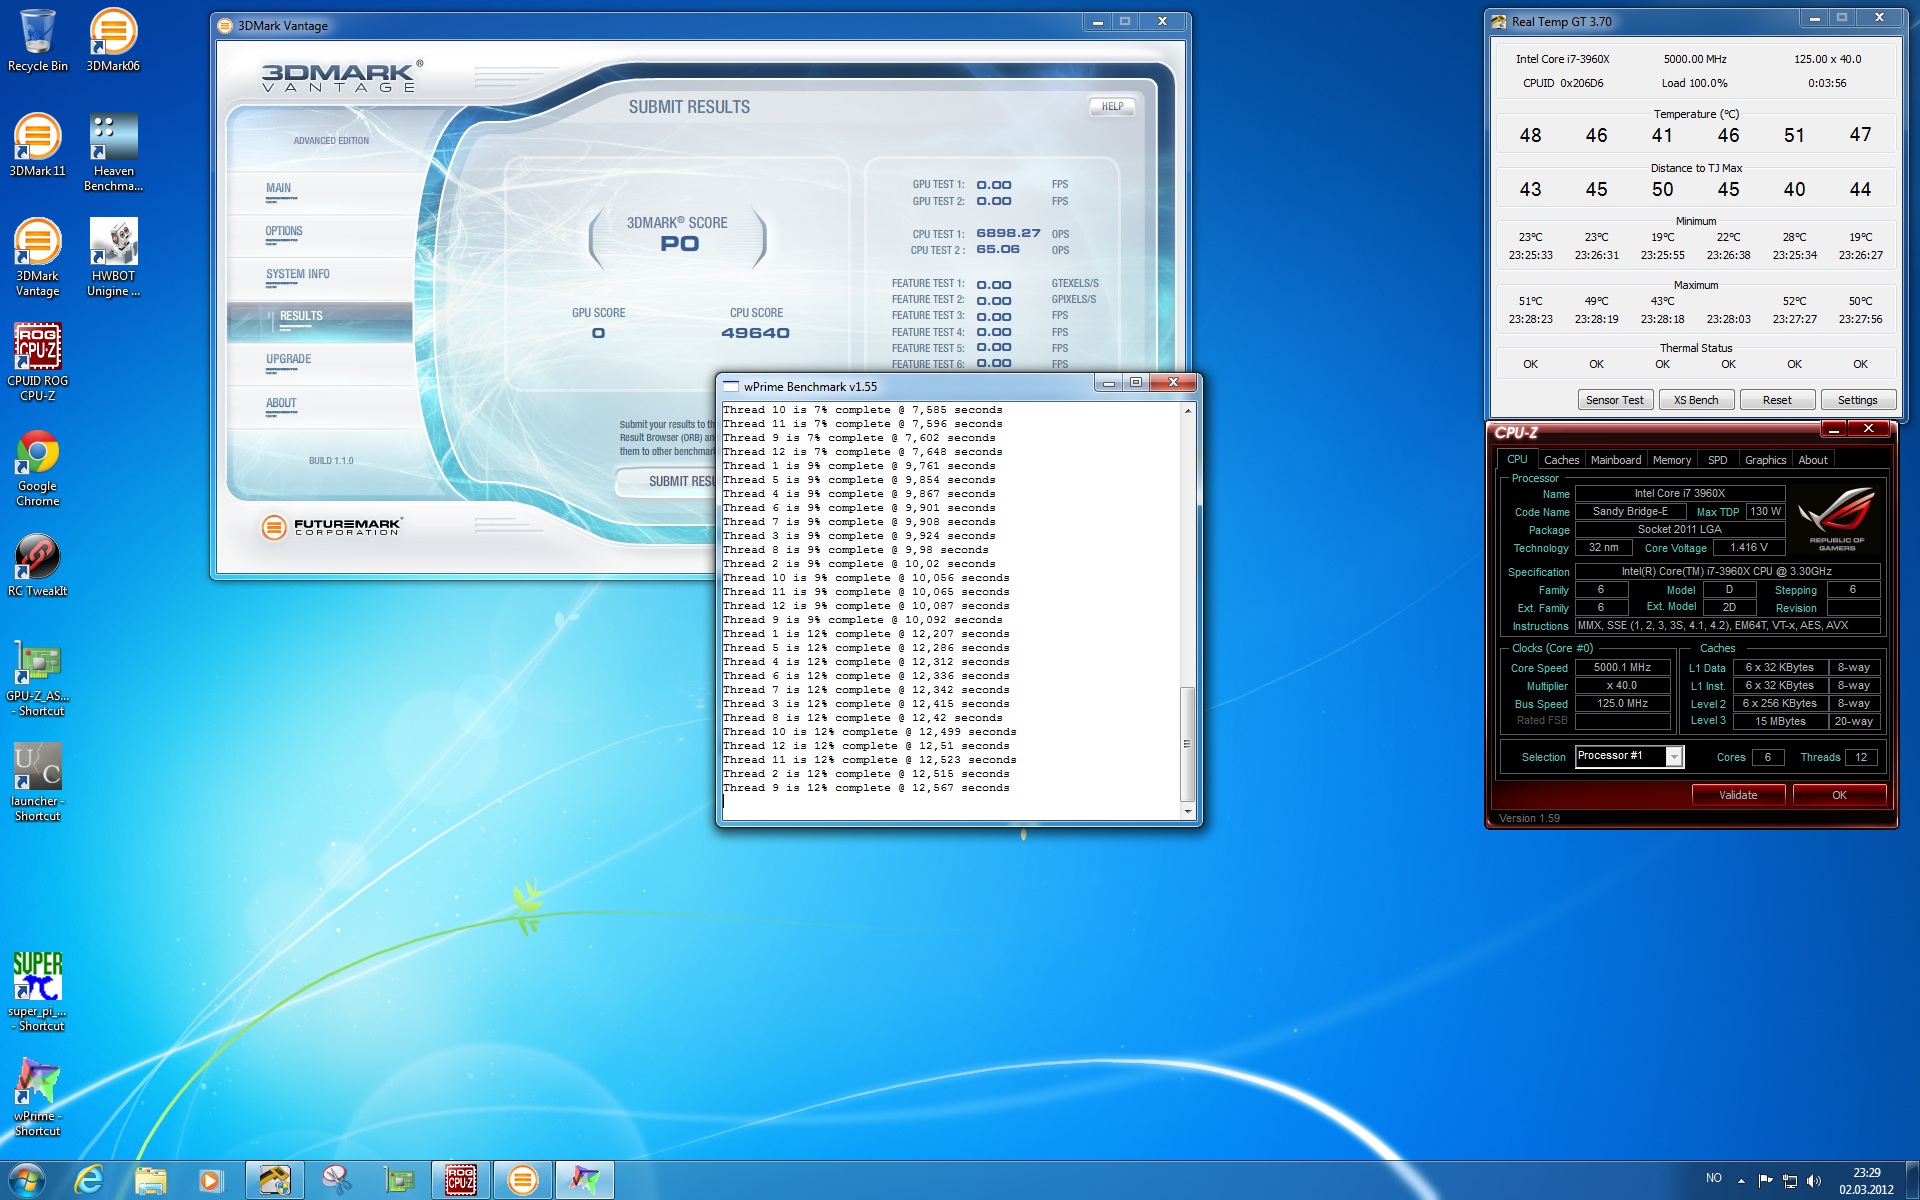This screenshot has width=1920, height=1200.
Task: Click wPrime scrollbar up arrow
Action: [1187, 411]
